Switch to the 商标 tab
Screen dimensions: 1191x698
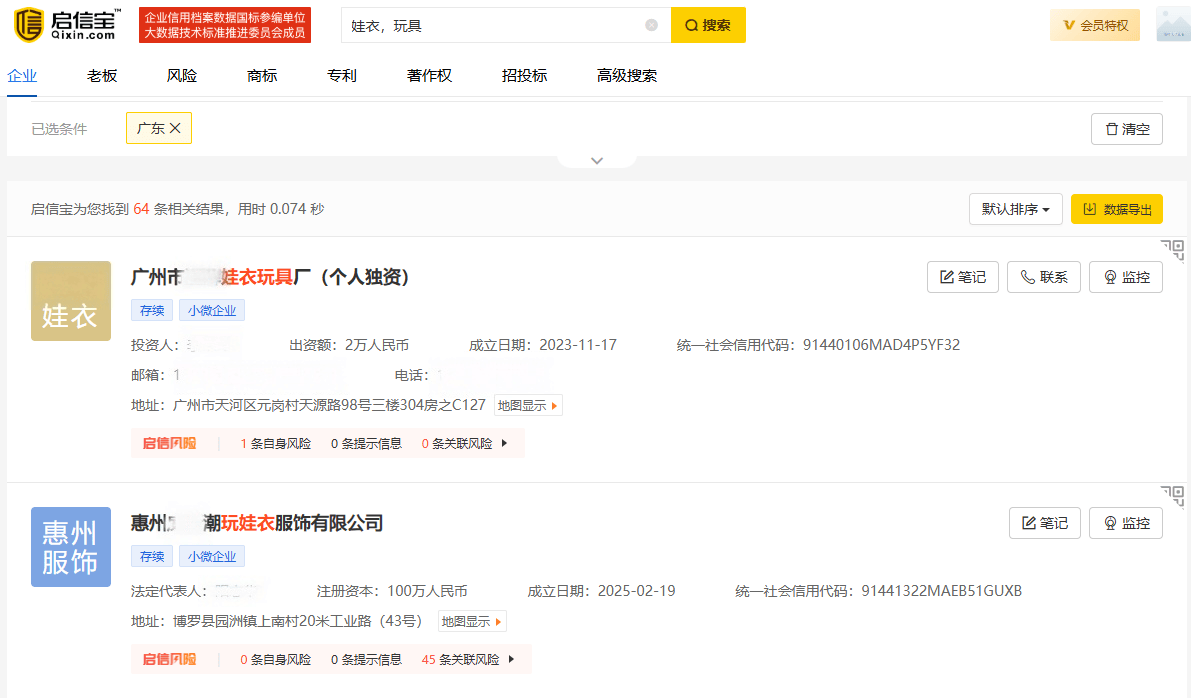261,75
